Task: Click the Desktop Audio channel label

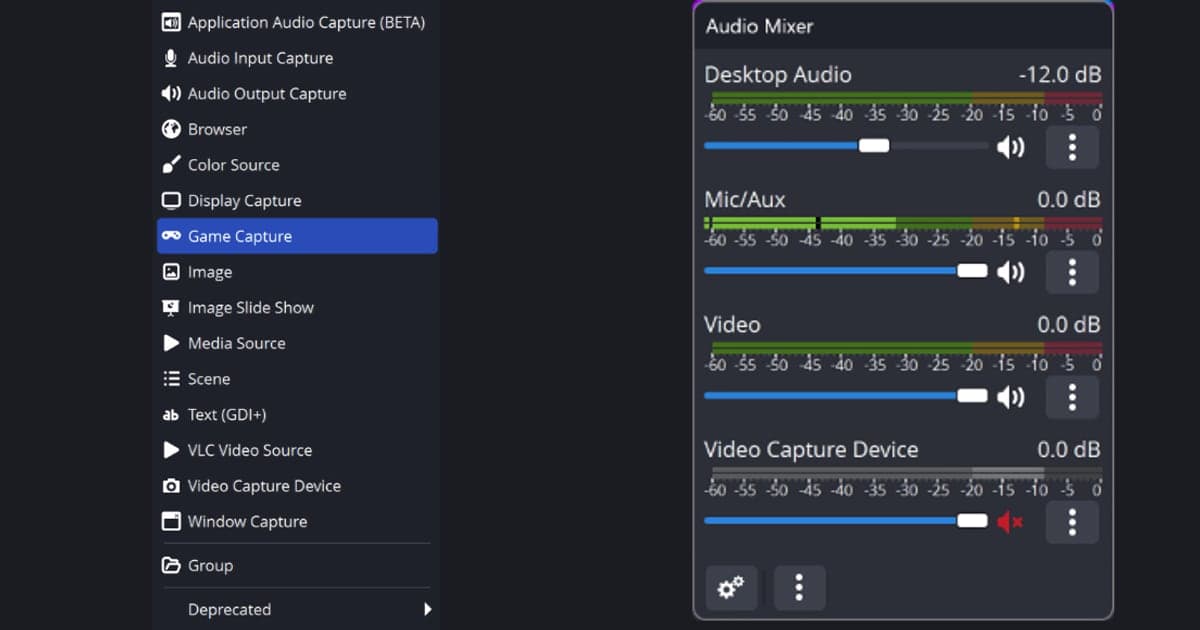Action: tap(778, 75)
